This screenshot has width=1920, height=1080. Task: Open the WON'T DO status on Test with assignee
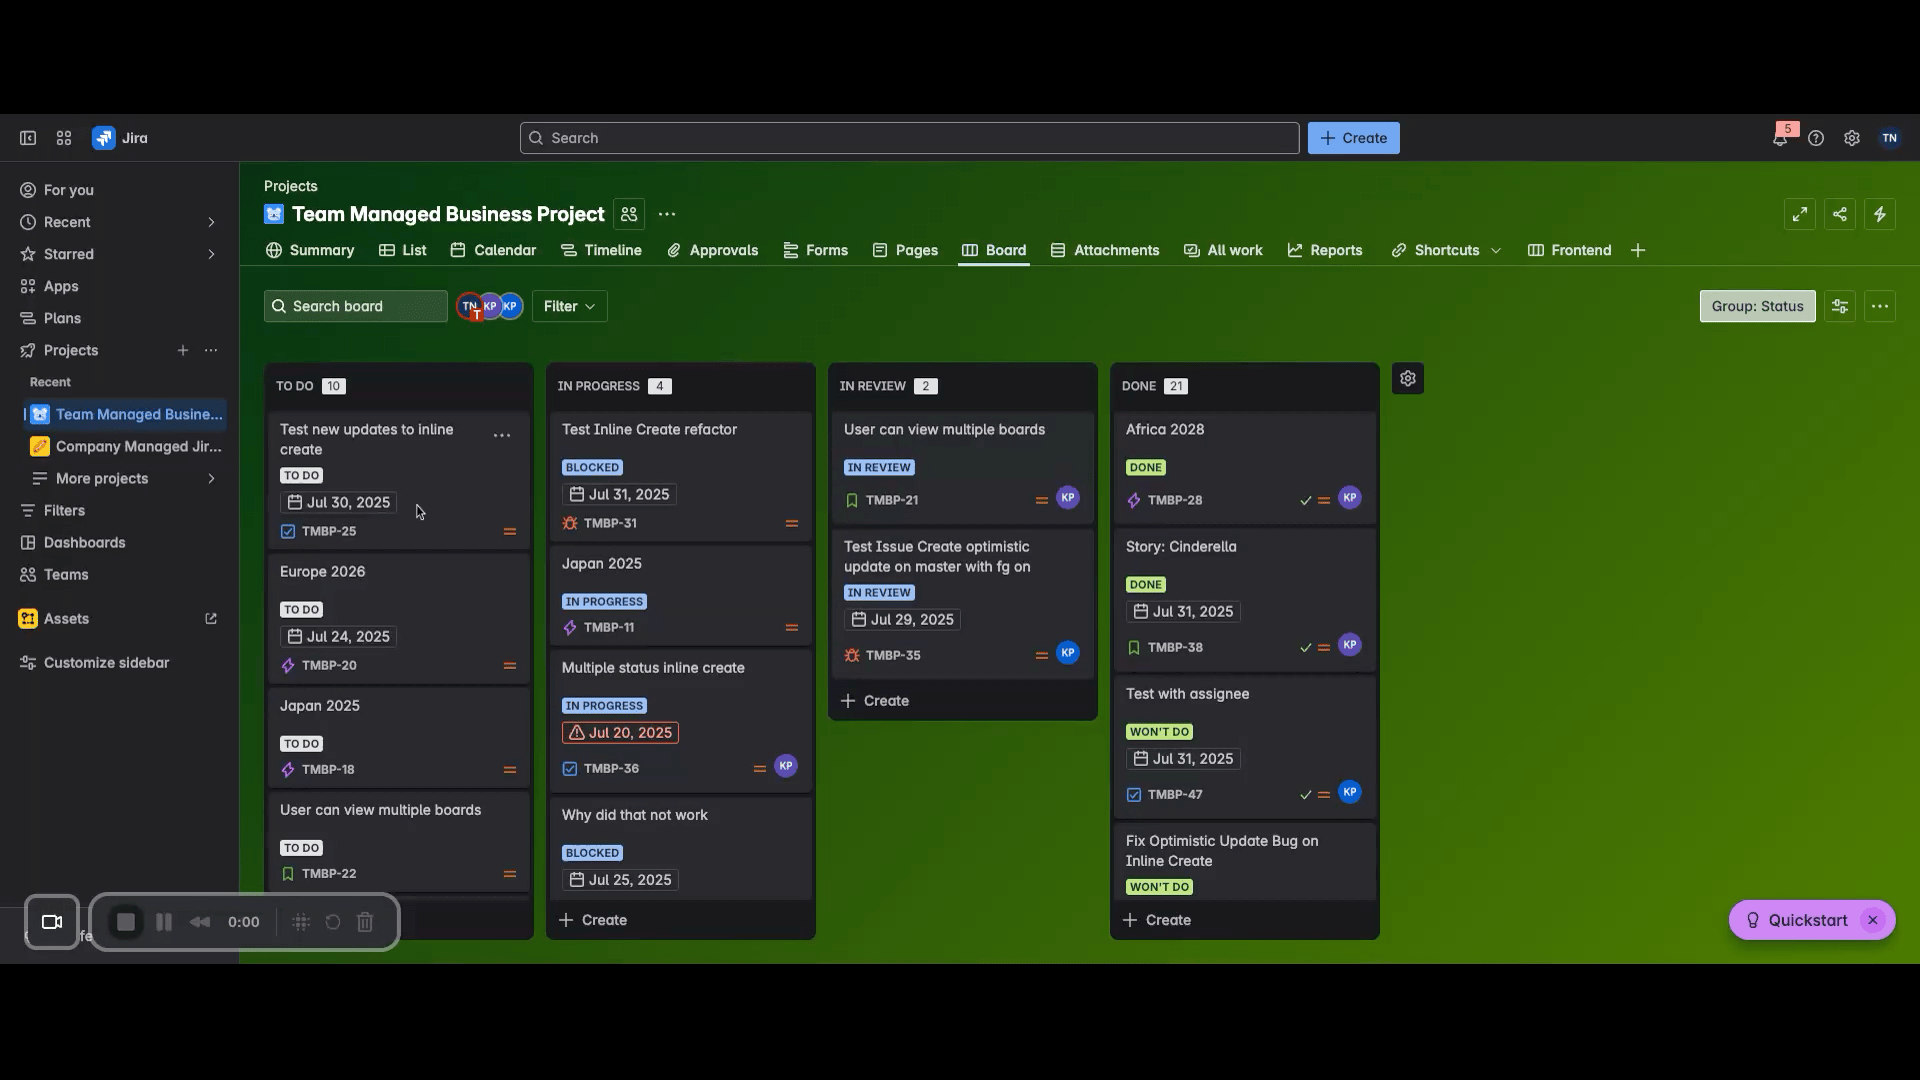(1158, 732)
